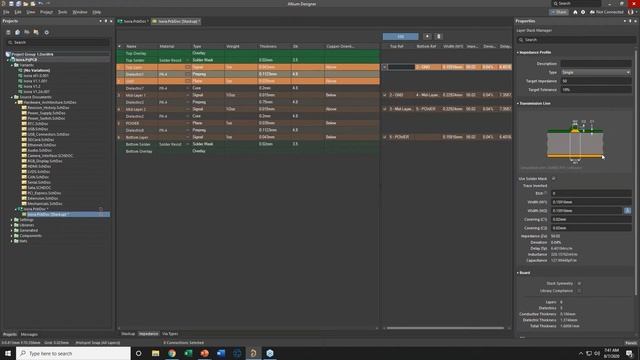Click the Target Impedance input field
This screenshot has height=360, width=640.
(596, 81)
